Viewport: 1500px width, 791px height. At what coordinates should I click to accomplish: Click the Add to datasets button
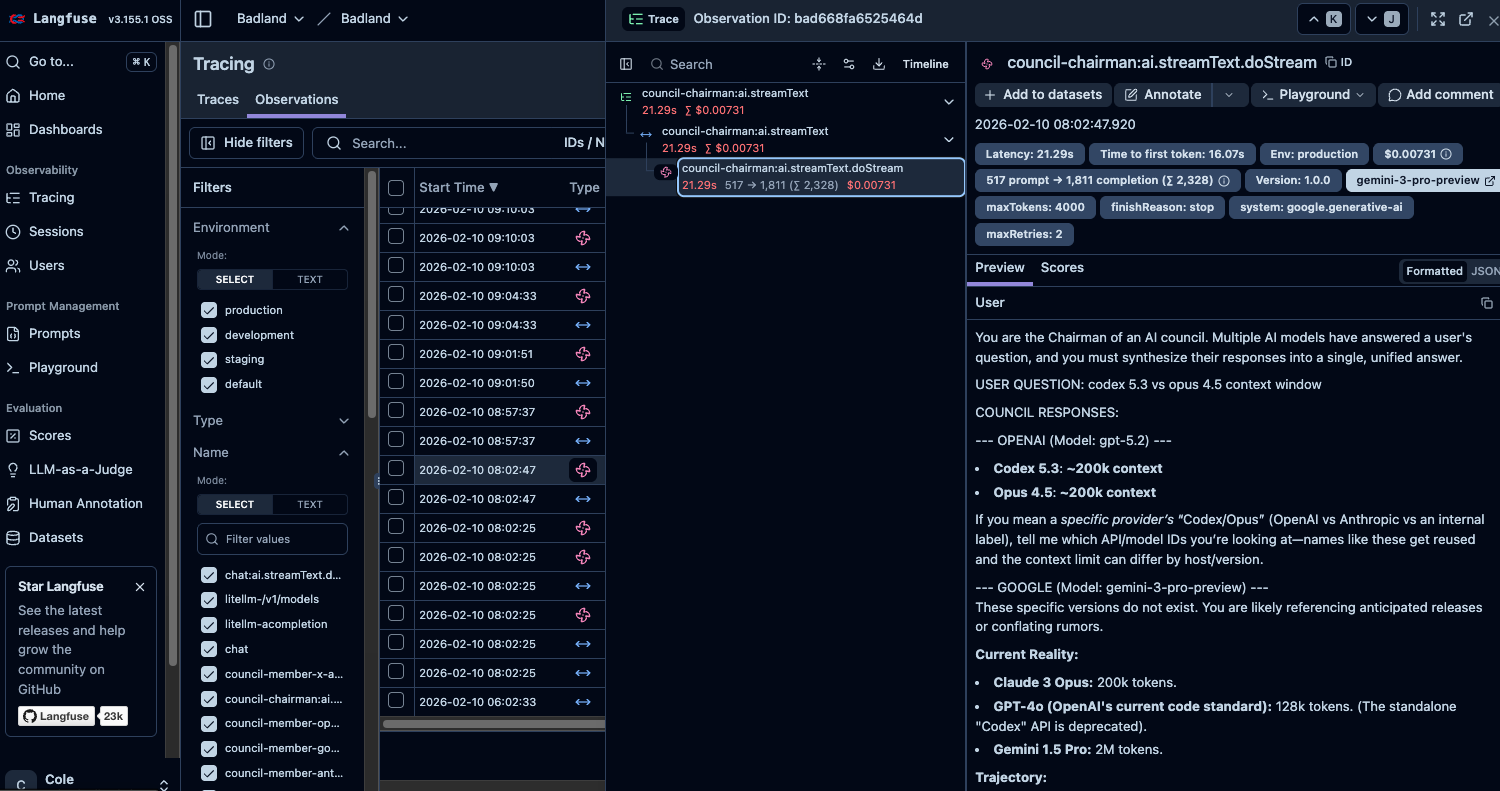point(1043,94)
